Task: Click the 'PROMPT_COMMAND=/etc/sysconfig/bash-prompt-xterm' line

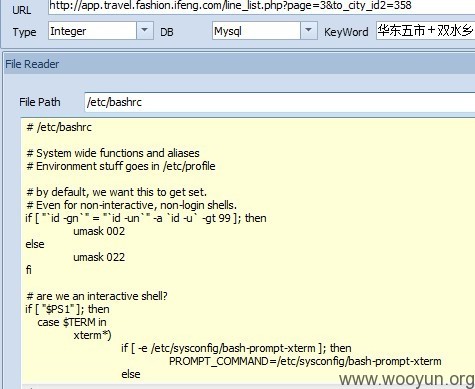Action: (x=305, y=361)
